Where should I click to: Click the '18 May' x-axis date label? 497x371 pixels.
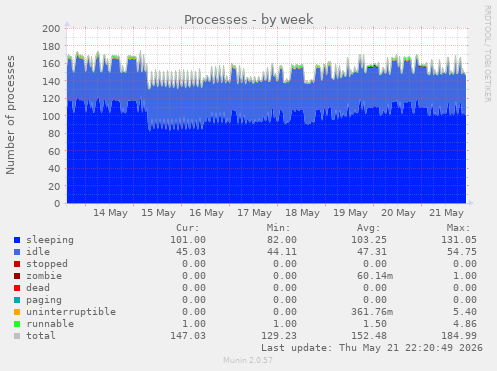point(302,213)
